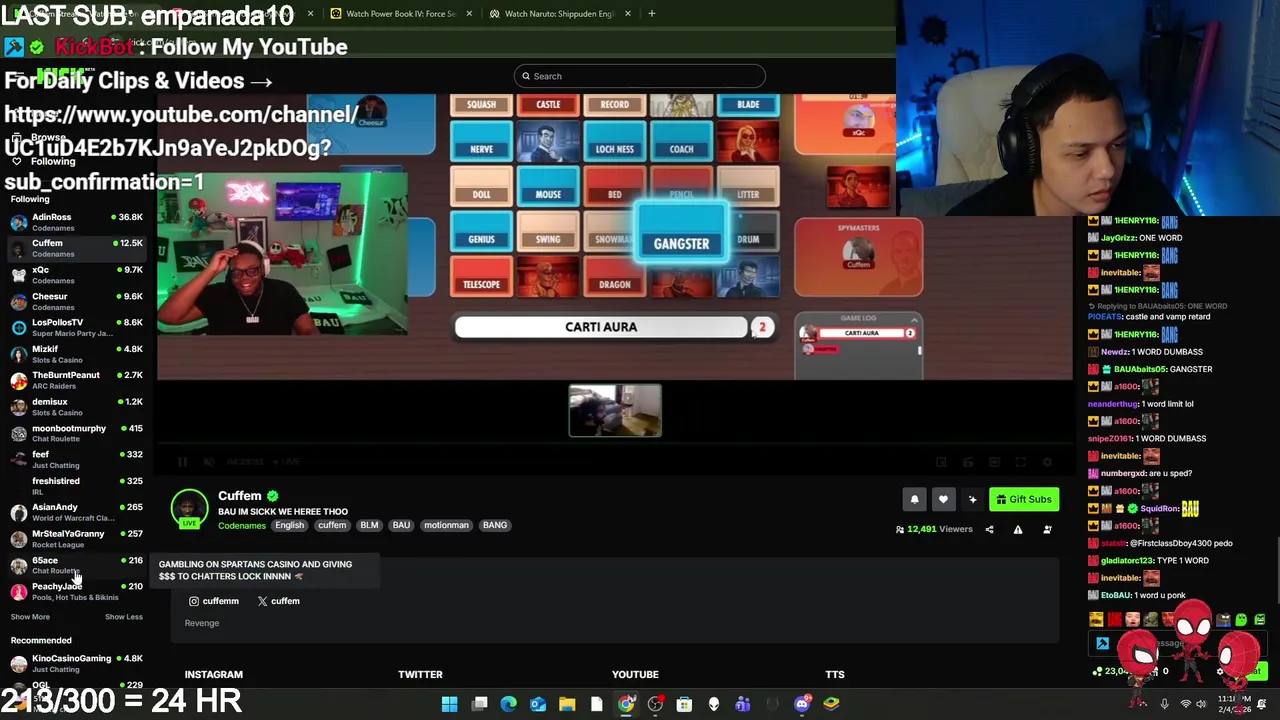Toggle the bell notifications for Cuffem
The height and width of the screenshot is (720, 1280).
(914, 499)
